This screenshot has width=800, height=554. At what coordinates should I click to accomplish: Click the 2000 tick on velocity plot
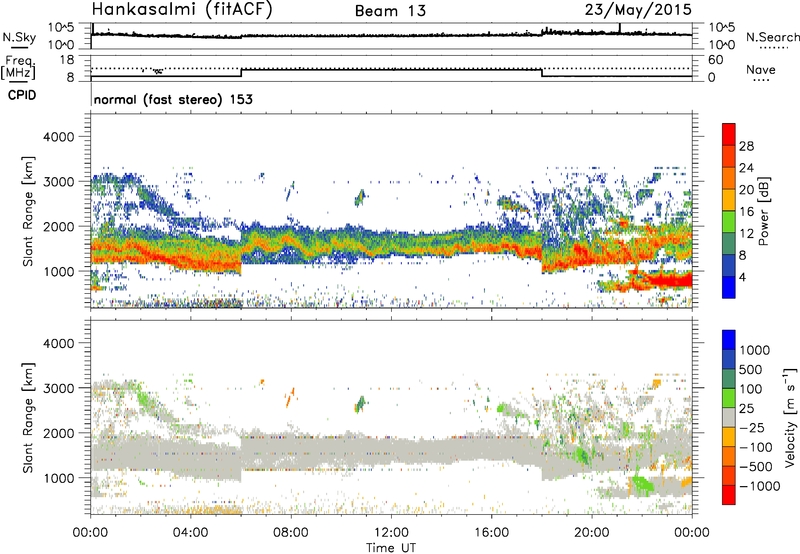click(x=58, y=433)
